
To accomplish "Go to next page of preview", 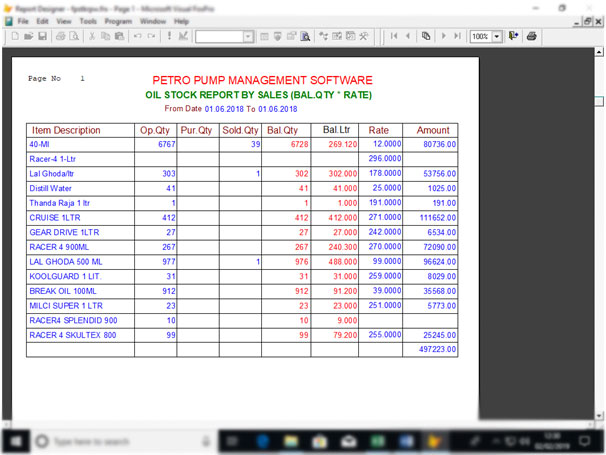I will pos(444,36).
